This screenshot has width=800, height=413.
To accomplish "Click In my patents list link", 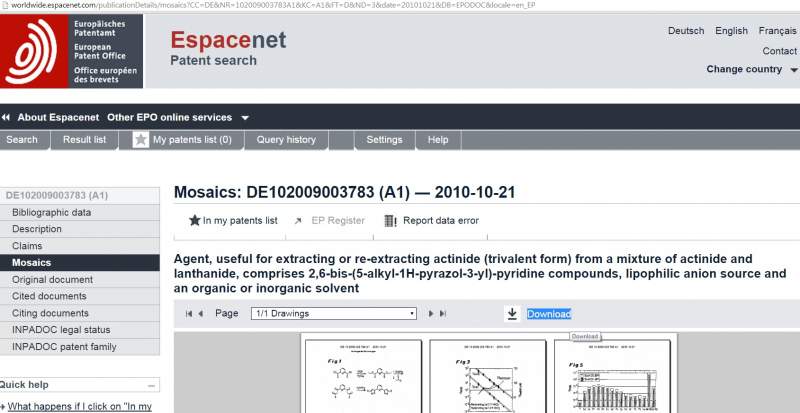I will [x=240, y=221].
